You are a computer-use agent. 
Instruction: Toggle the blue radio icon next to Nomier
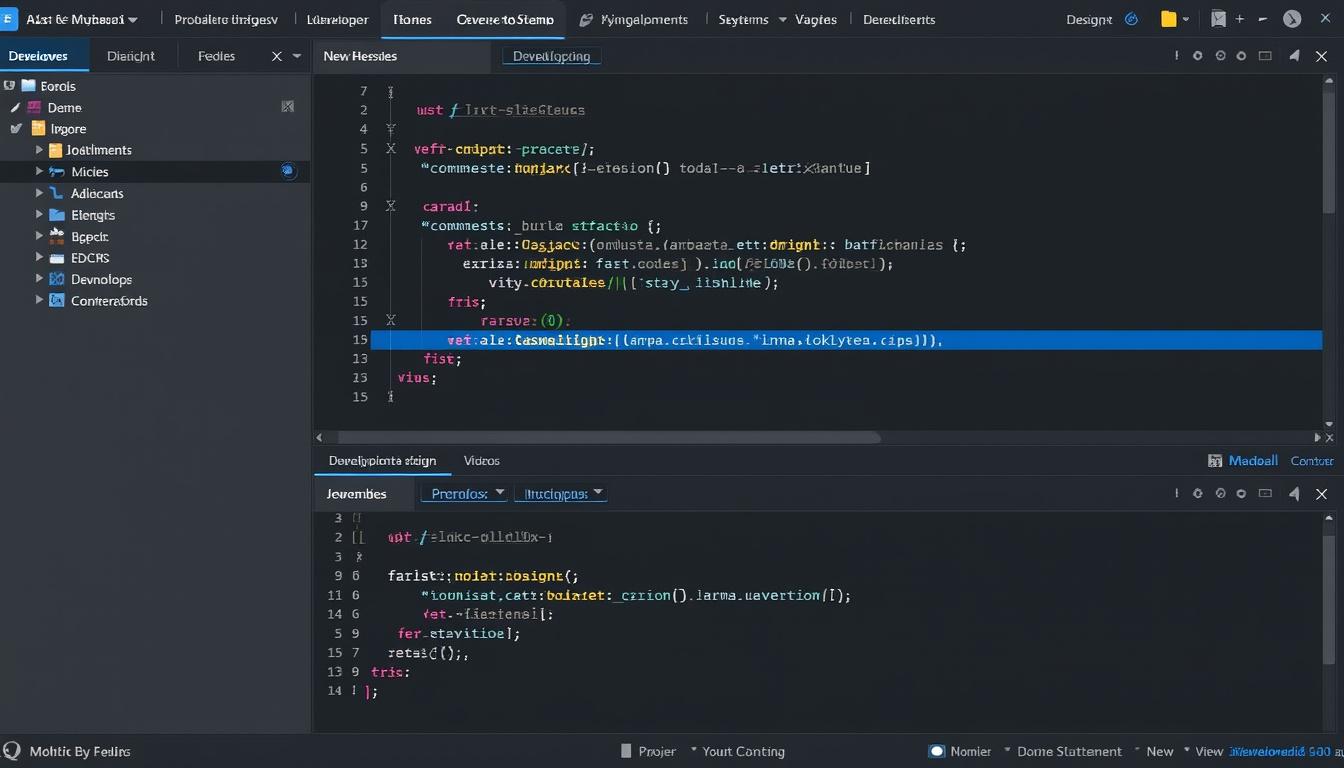(937, 751)
